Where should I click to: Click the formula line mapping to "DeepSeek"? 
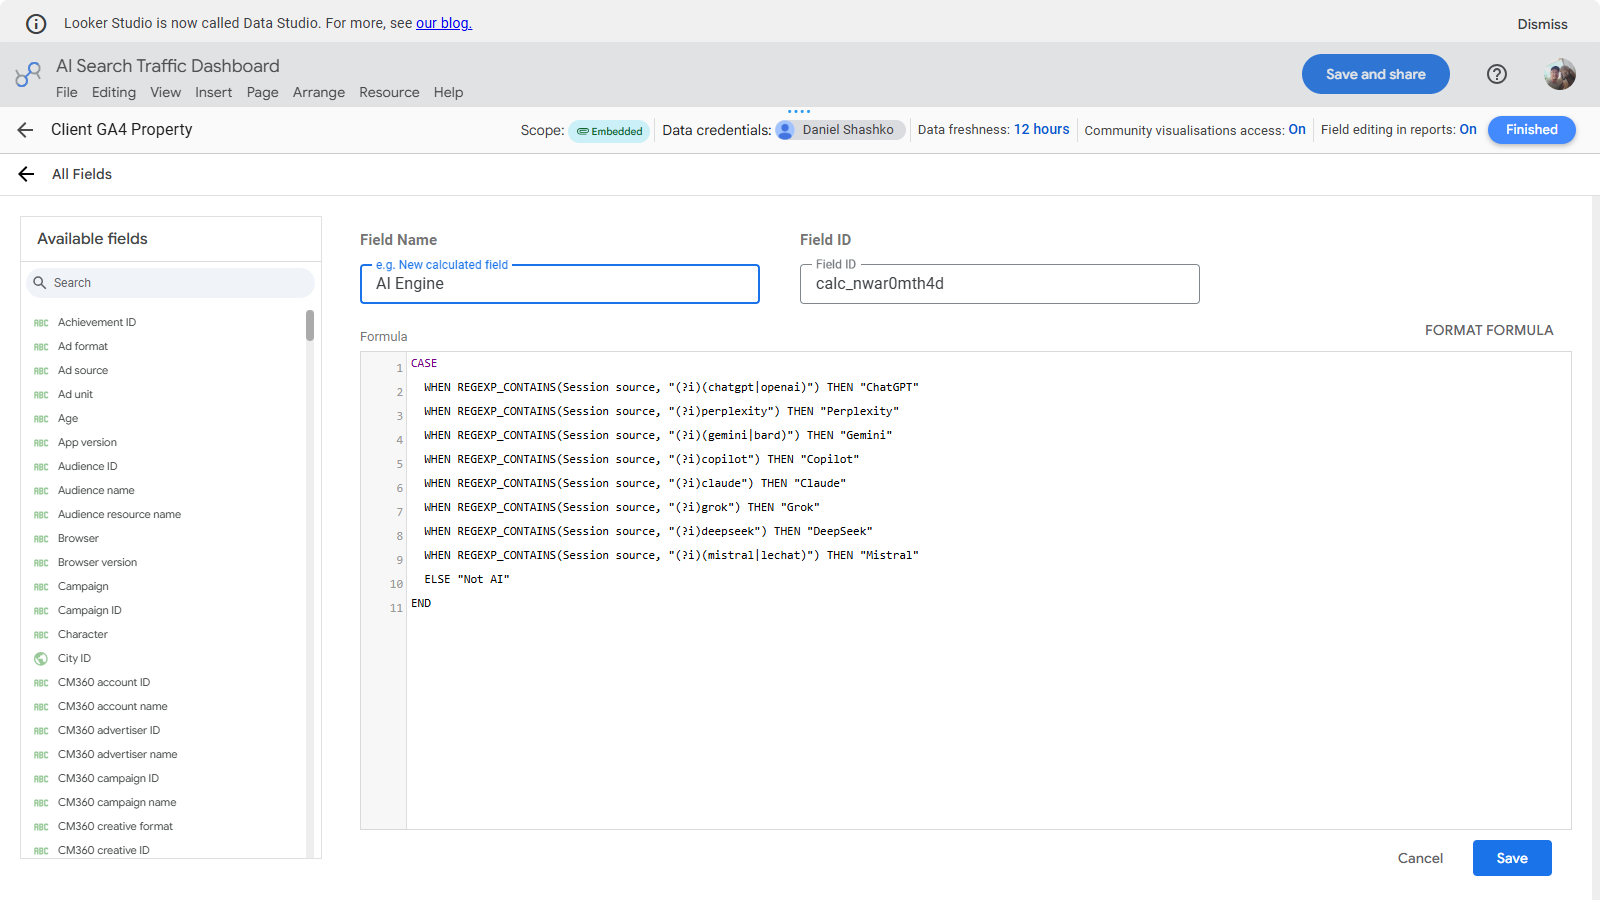[648, 531]
